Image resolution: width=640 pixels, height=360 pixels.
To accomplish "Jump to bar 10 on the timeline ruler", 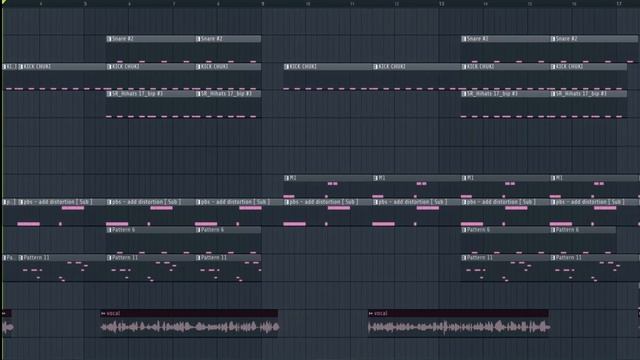I will click(308, 4).
